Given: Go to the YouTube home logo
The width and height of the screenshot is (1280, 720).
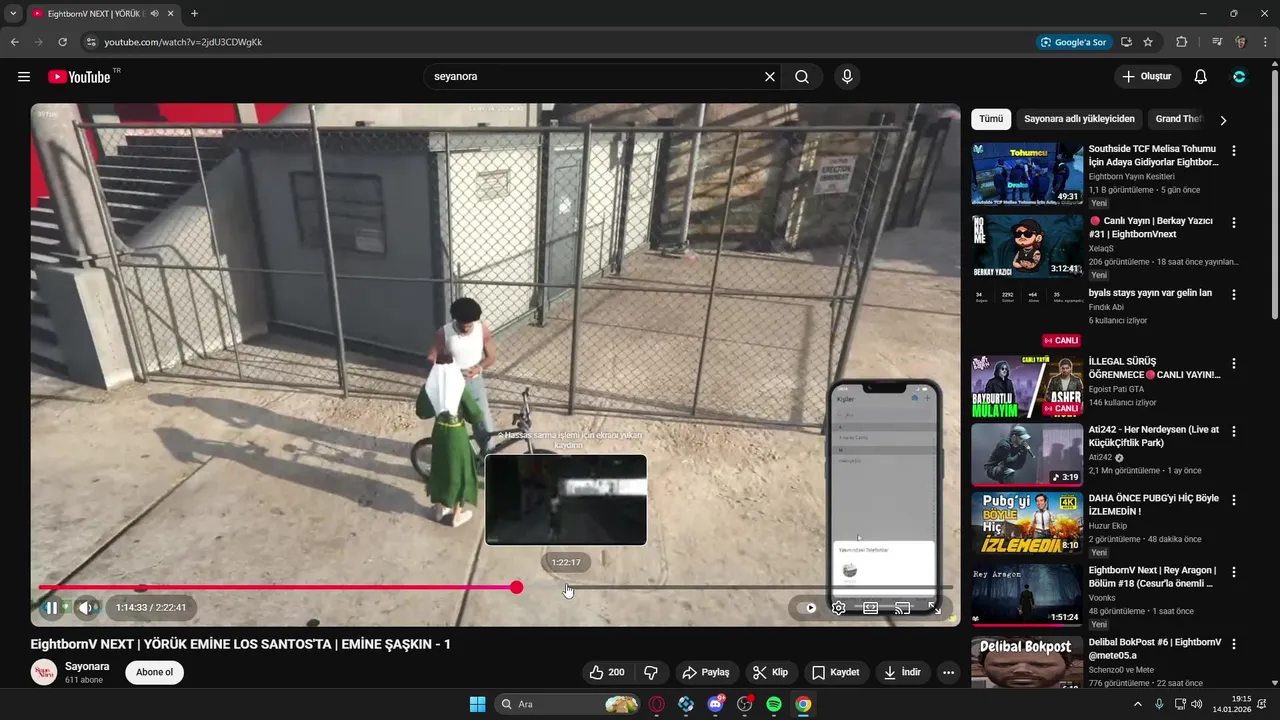Looking at the screenshot, I should (79, 77).
